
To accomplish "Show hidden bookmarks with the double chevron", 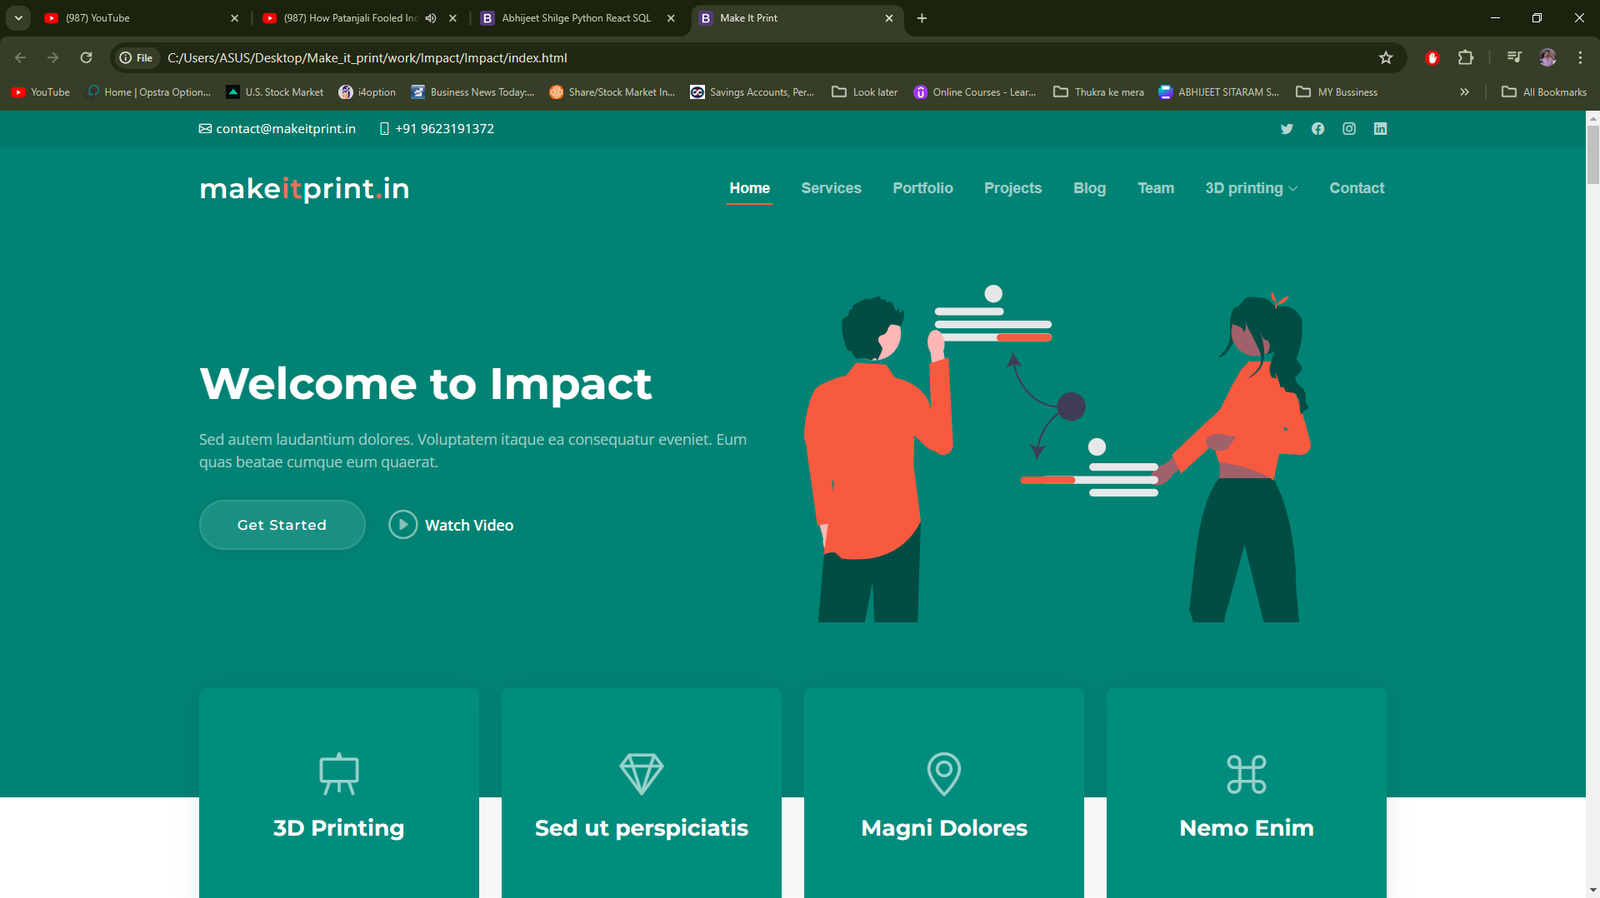I will point(1464,92).
